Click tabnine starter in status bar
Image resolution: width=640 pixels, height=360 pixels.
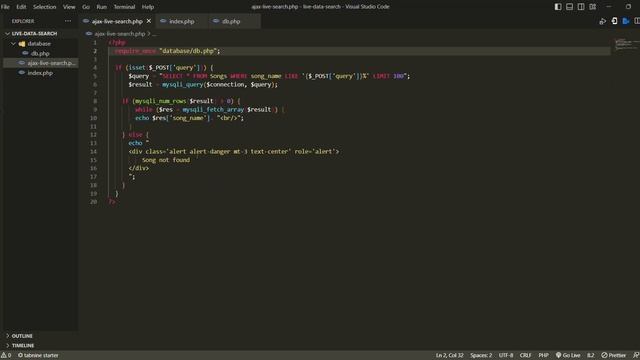(38, 356)
